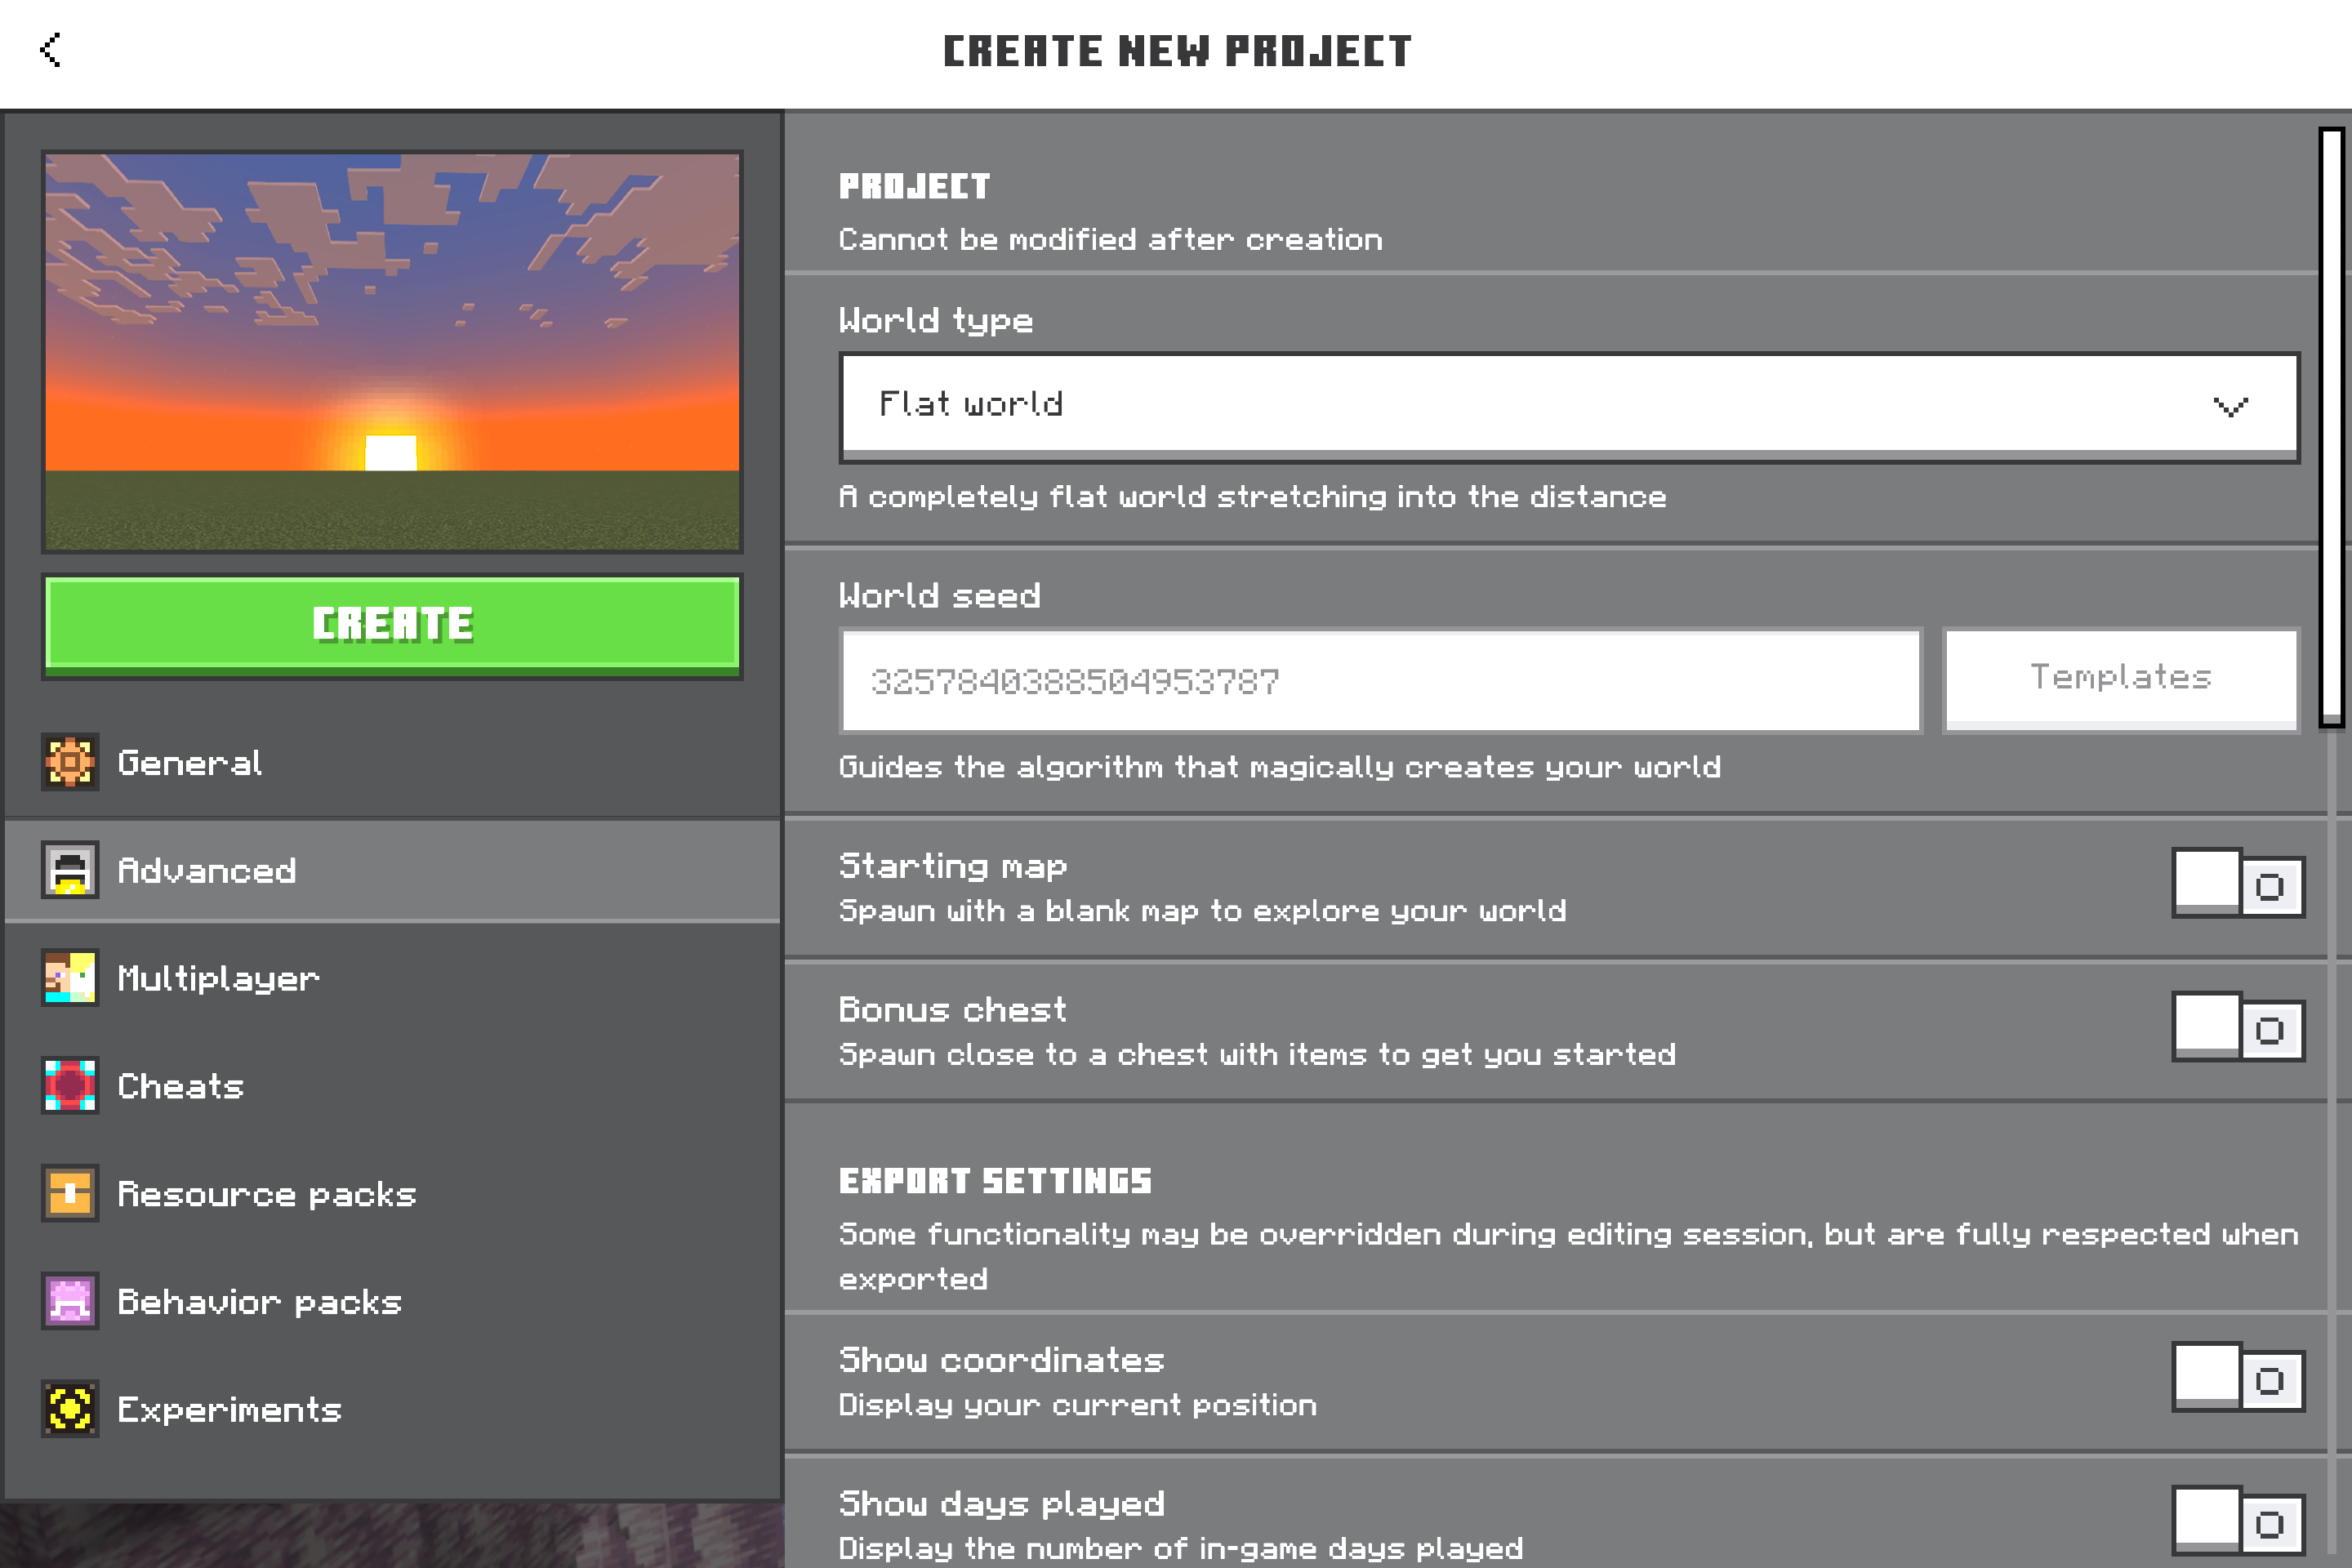This screenshot has height=1568, width=2352.
Task: Click the back arrow icon
Action: (51, 49)
